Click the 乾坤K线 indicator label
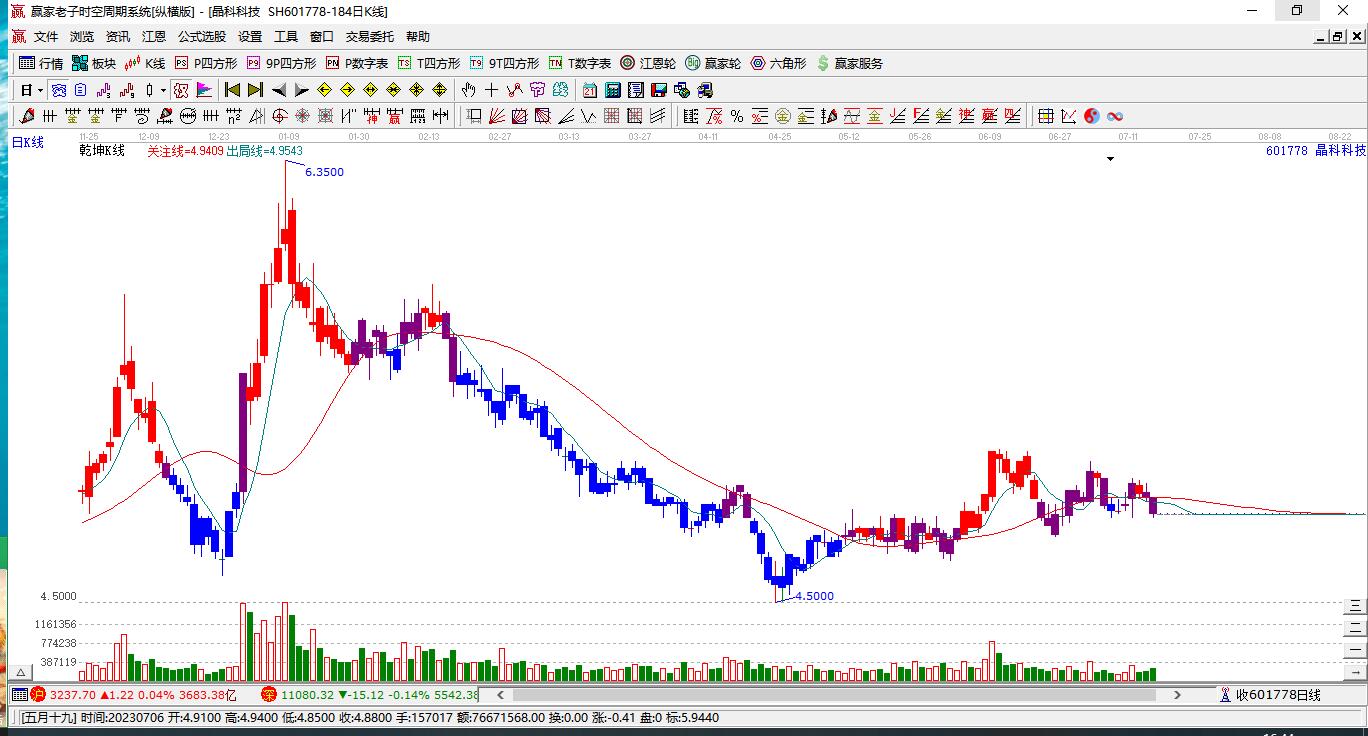Screen dimensions: 1368x736 pos(102,151)
